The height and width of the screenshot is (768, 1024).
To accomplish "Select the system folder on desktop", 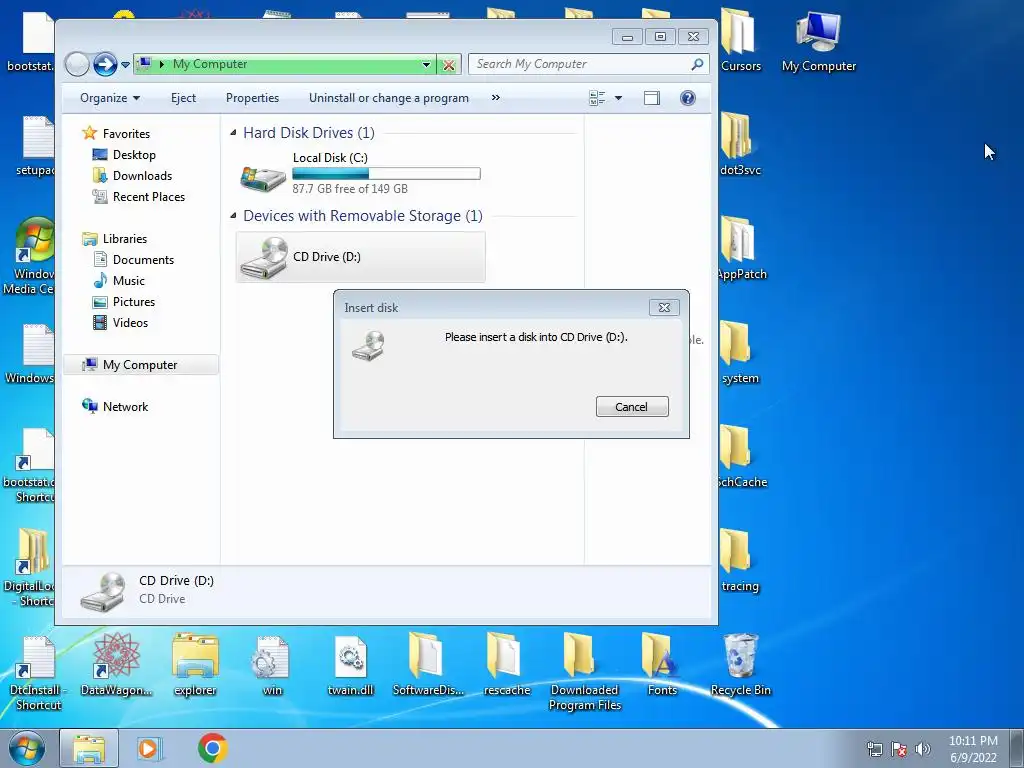I will pos(740,351).
